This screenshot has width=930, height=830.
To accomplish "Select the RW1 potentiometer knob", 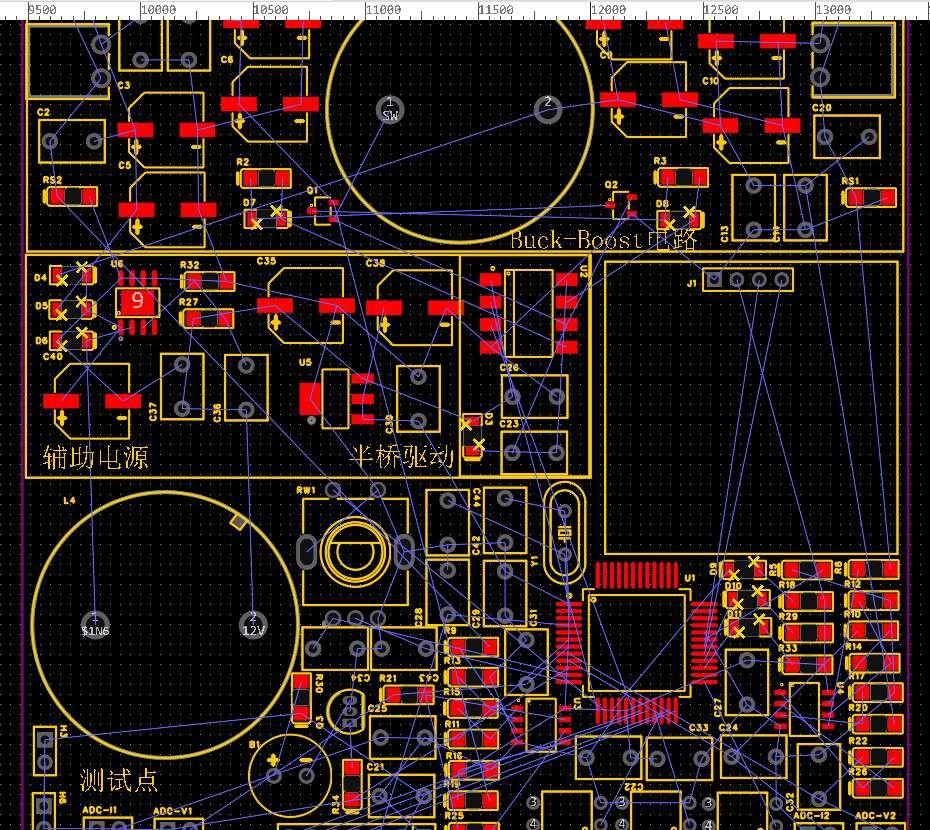I will (x=355, y=552).
